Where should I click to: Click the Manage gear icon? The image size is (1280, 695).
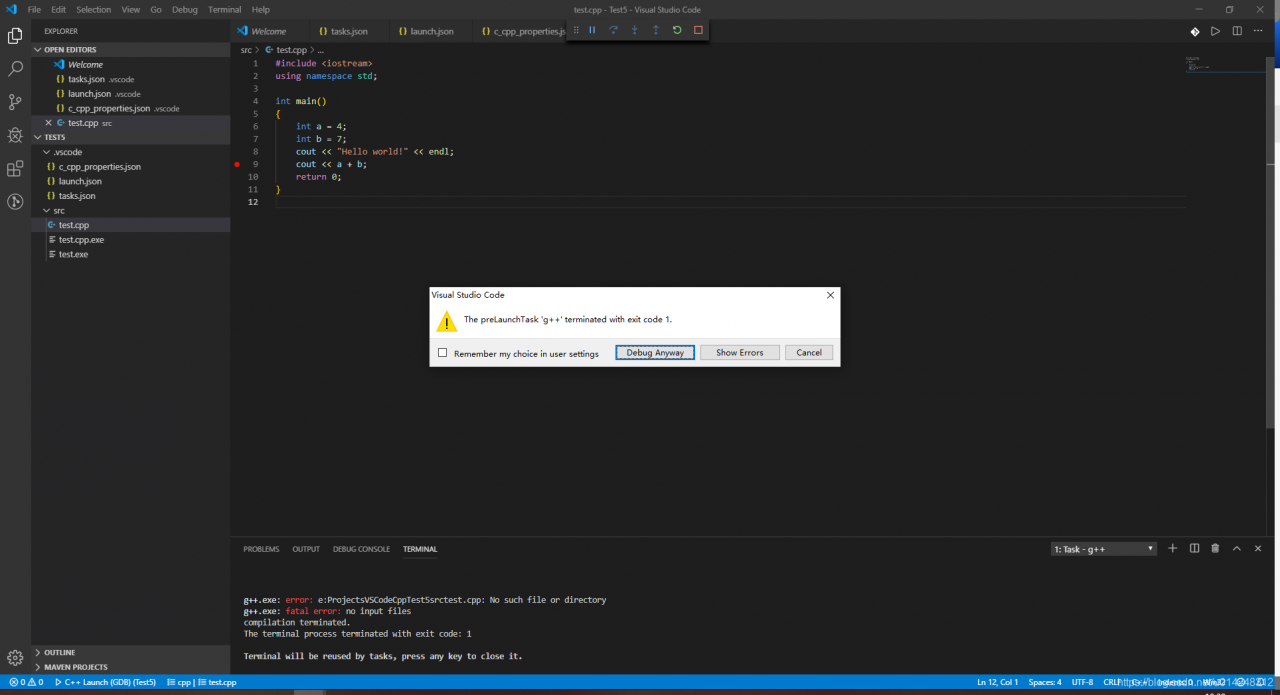(15, 658)
